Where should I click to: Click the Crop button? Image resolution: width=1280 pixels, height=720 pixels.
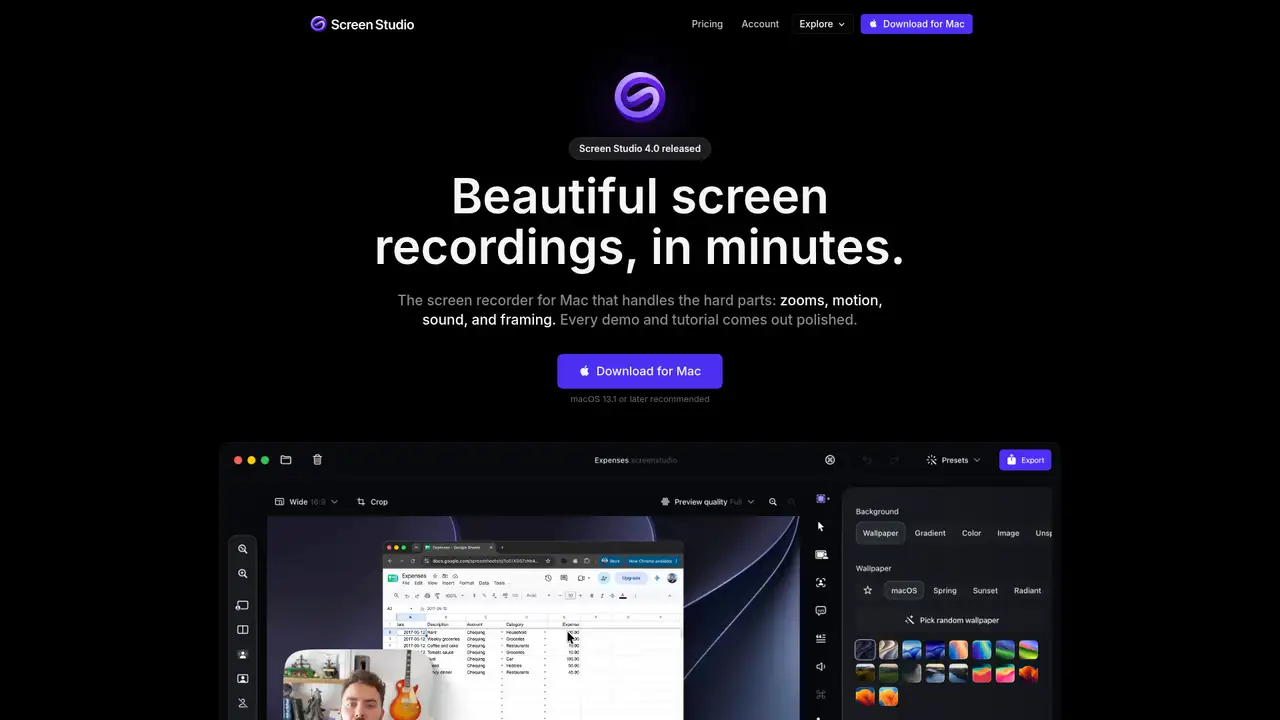(x=372, y=502)
